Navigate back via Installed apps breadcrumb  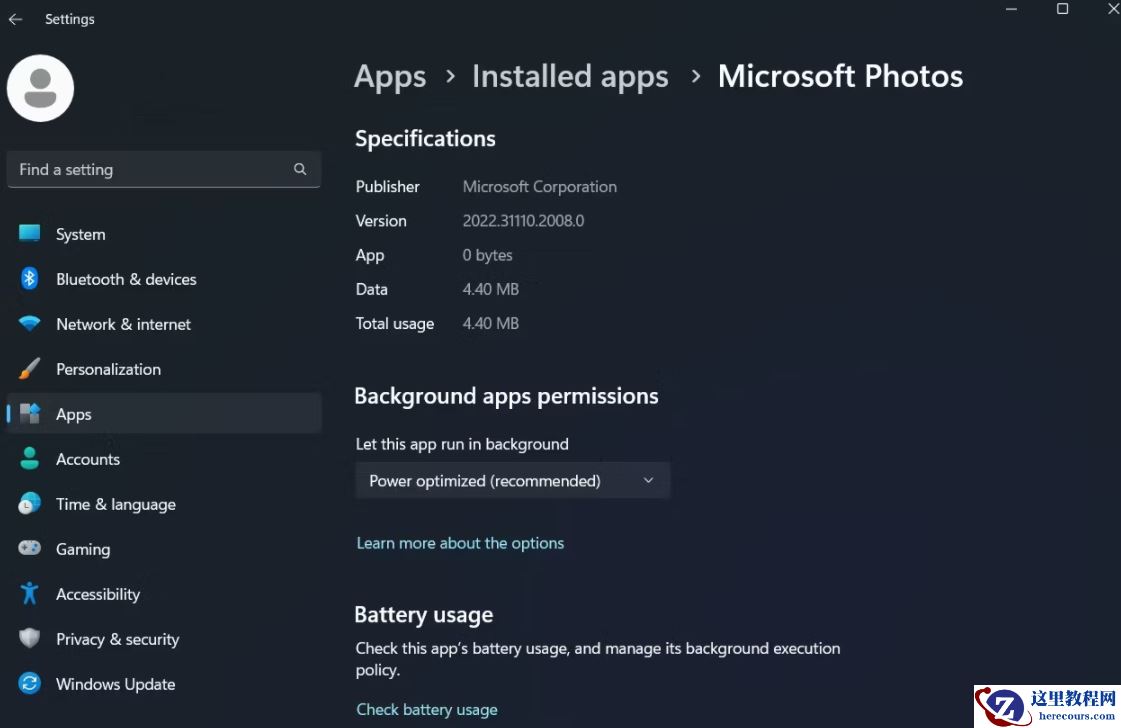[x=570, y=76]
